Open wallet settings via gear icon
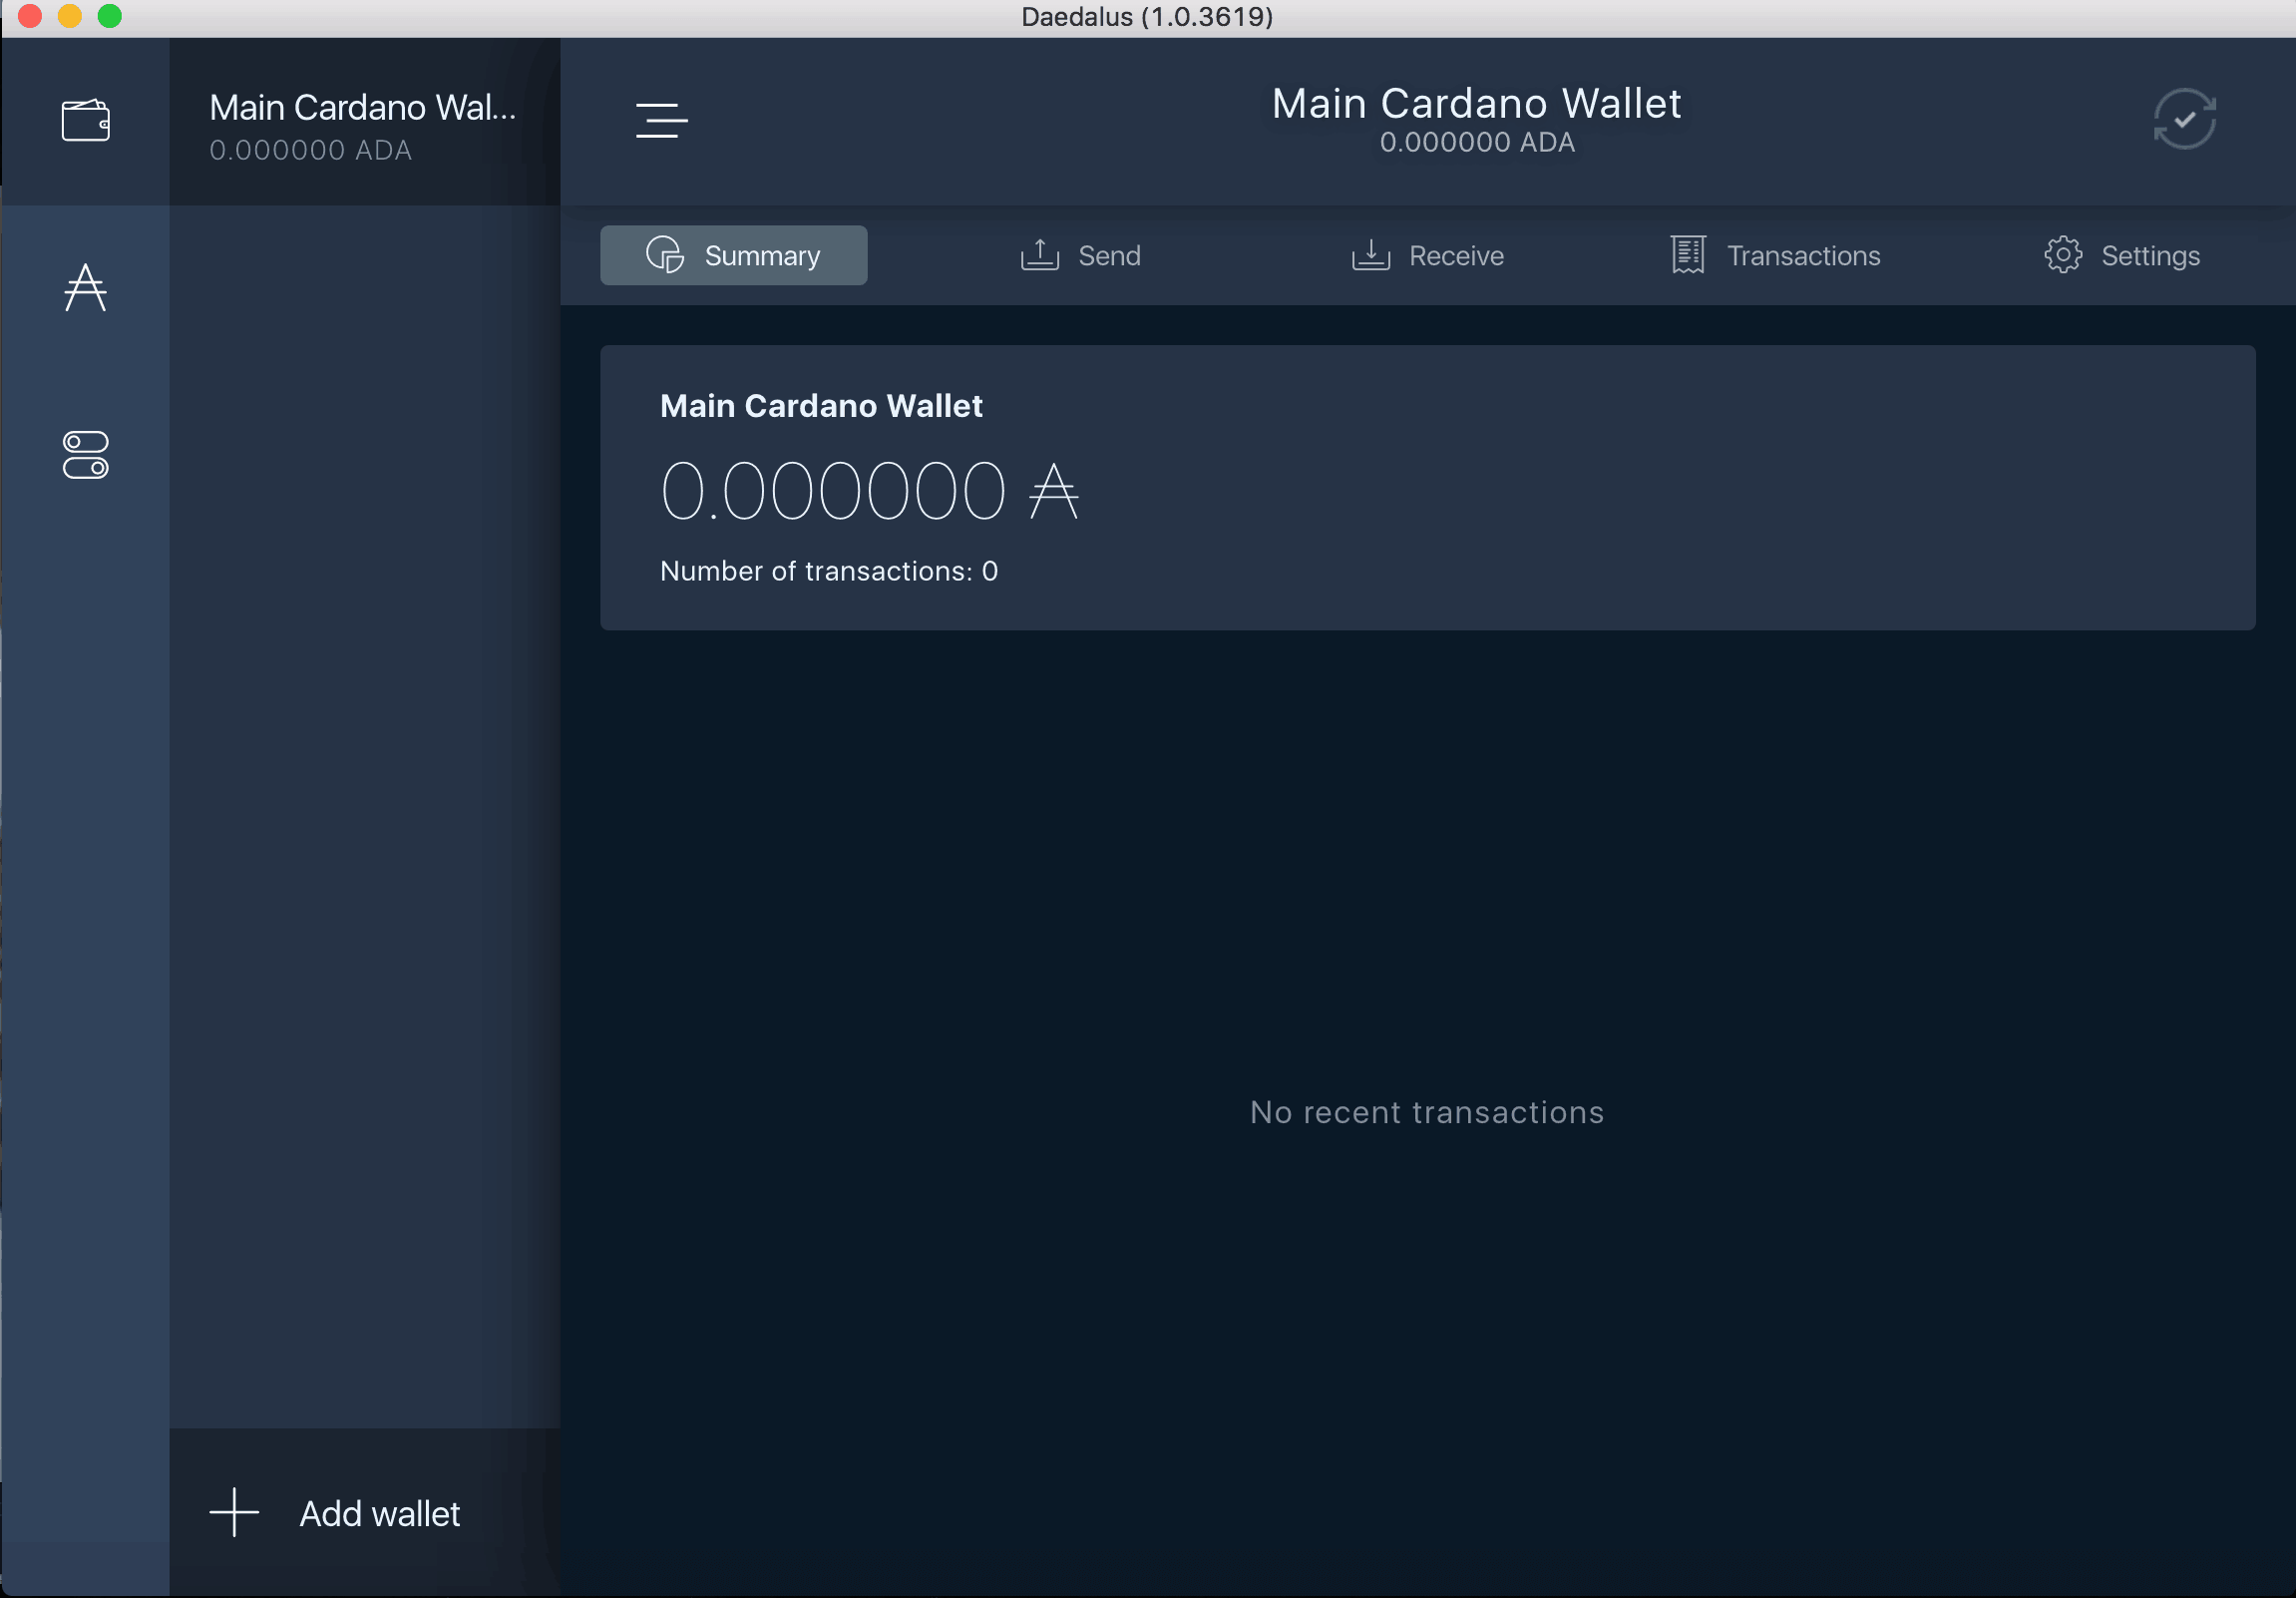Image resolution: width=2296 pixels, height=1598 pixels. (x=2064, y=254)
